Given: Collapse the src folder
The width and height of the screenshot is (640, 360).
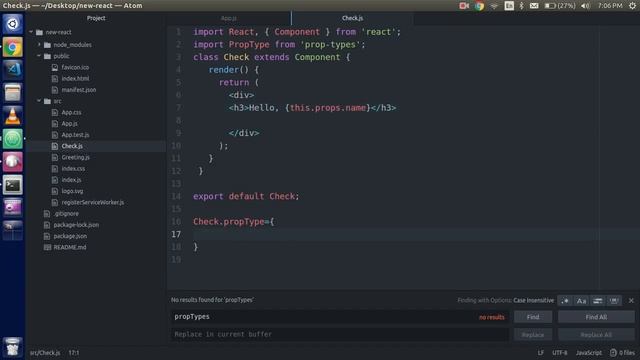Looking at the screenshot, I should pyautogui.click(x=39, y=101).
